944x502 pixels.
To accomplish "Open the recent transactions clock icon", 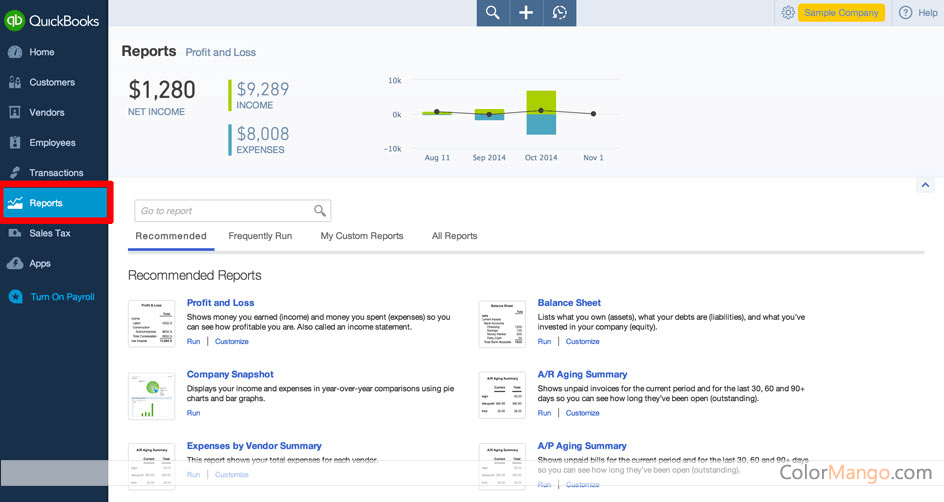I will tap(559, 12).
